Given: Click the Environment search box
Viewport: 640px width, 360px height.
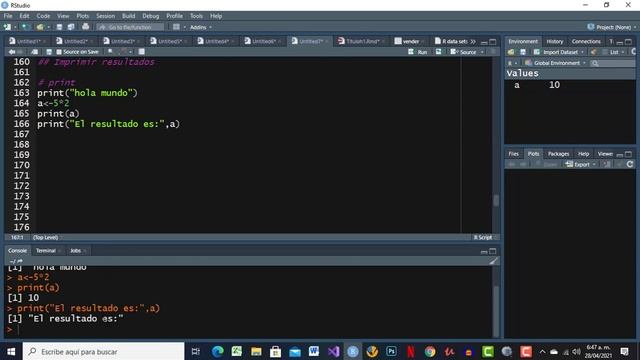Looking at the screenshot, I should pos(612,63).
